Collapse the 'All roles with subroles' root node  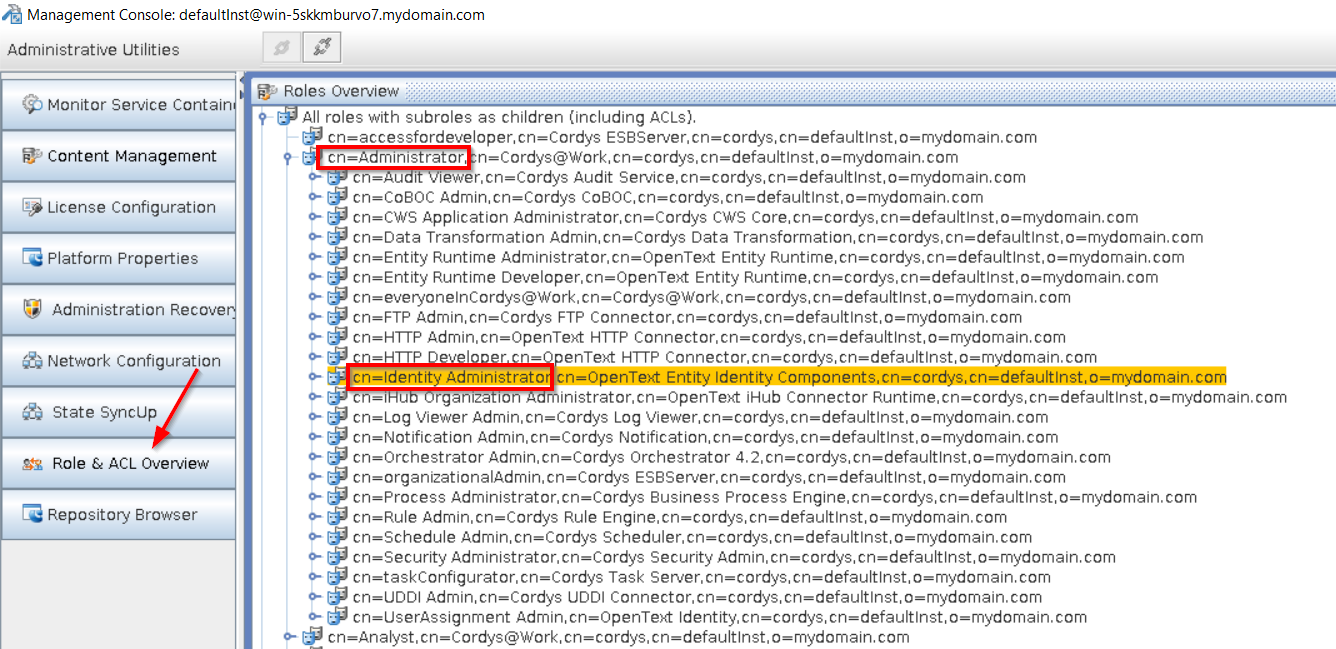tap(265, 118)
